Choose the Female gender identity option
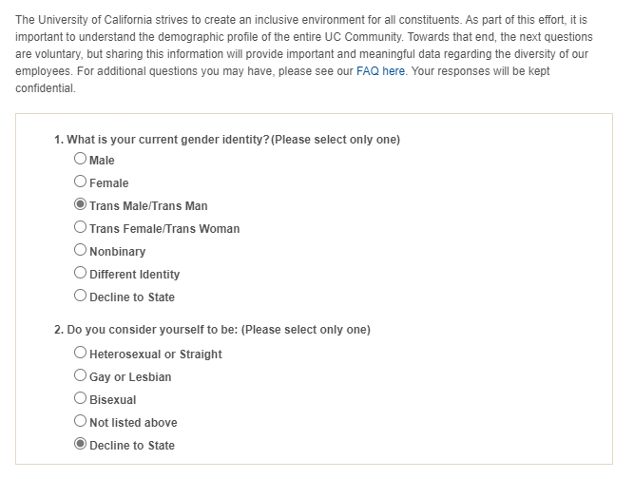The width and height of the screenshot is (635, 479). [80, 181]
